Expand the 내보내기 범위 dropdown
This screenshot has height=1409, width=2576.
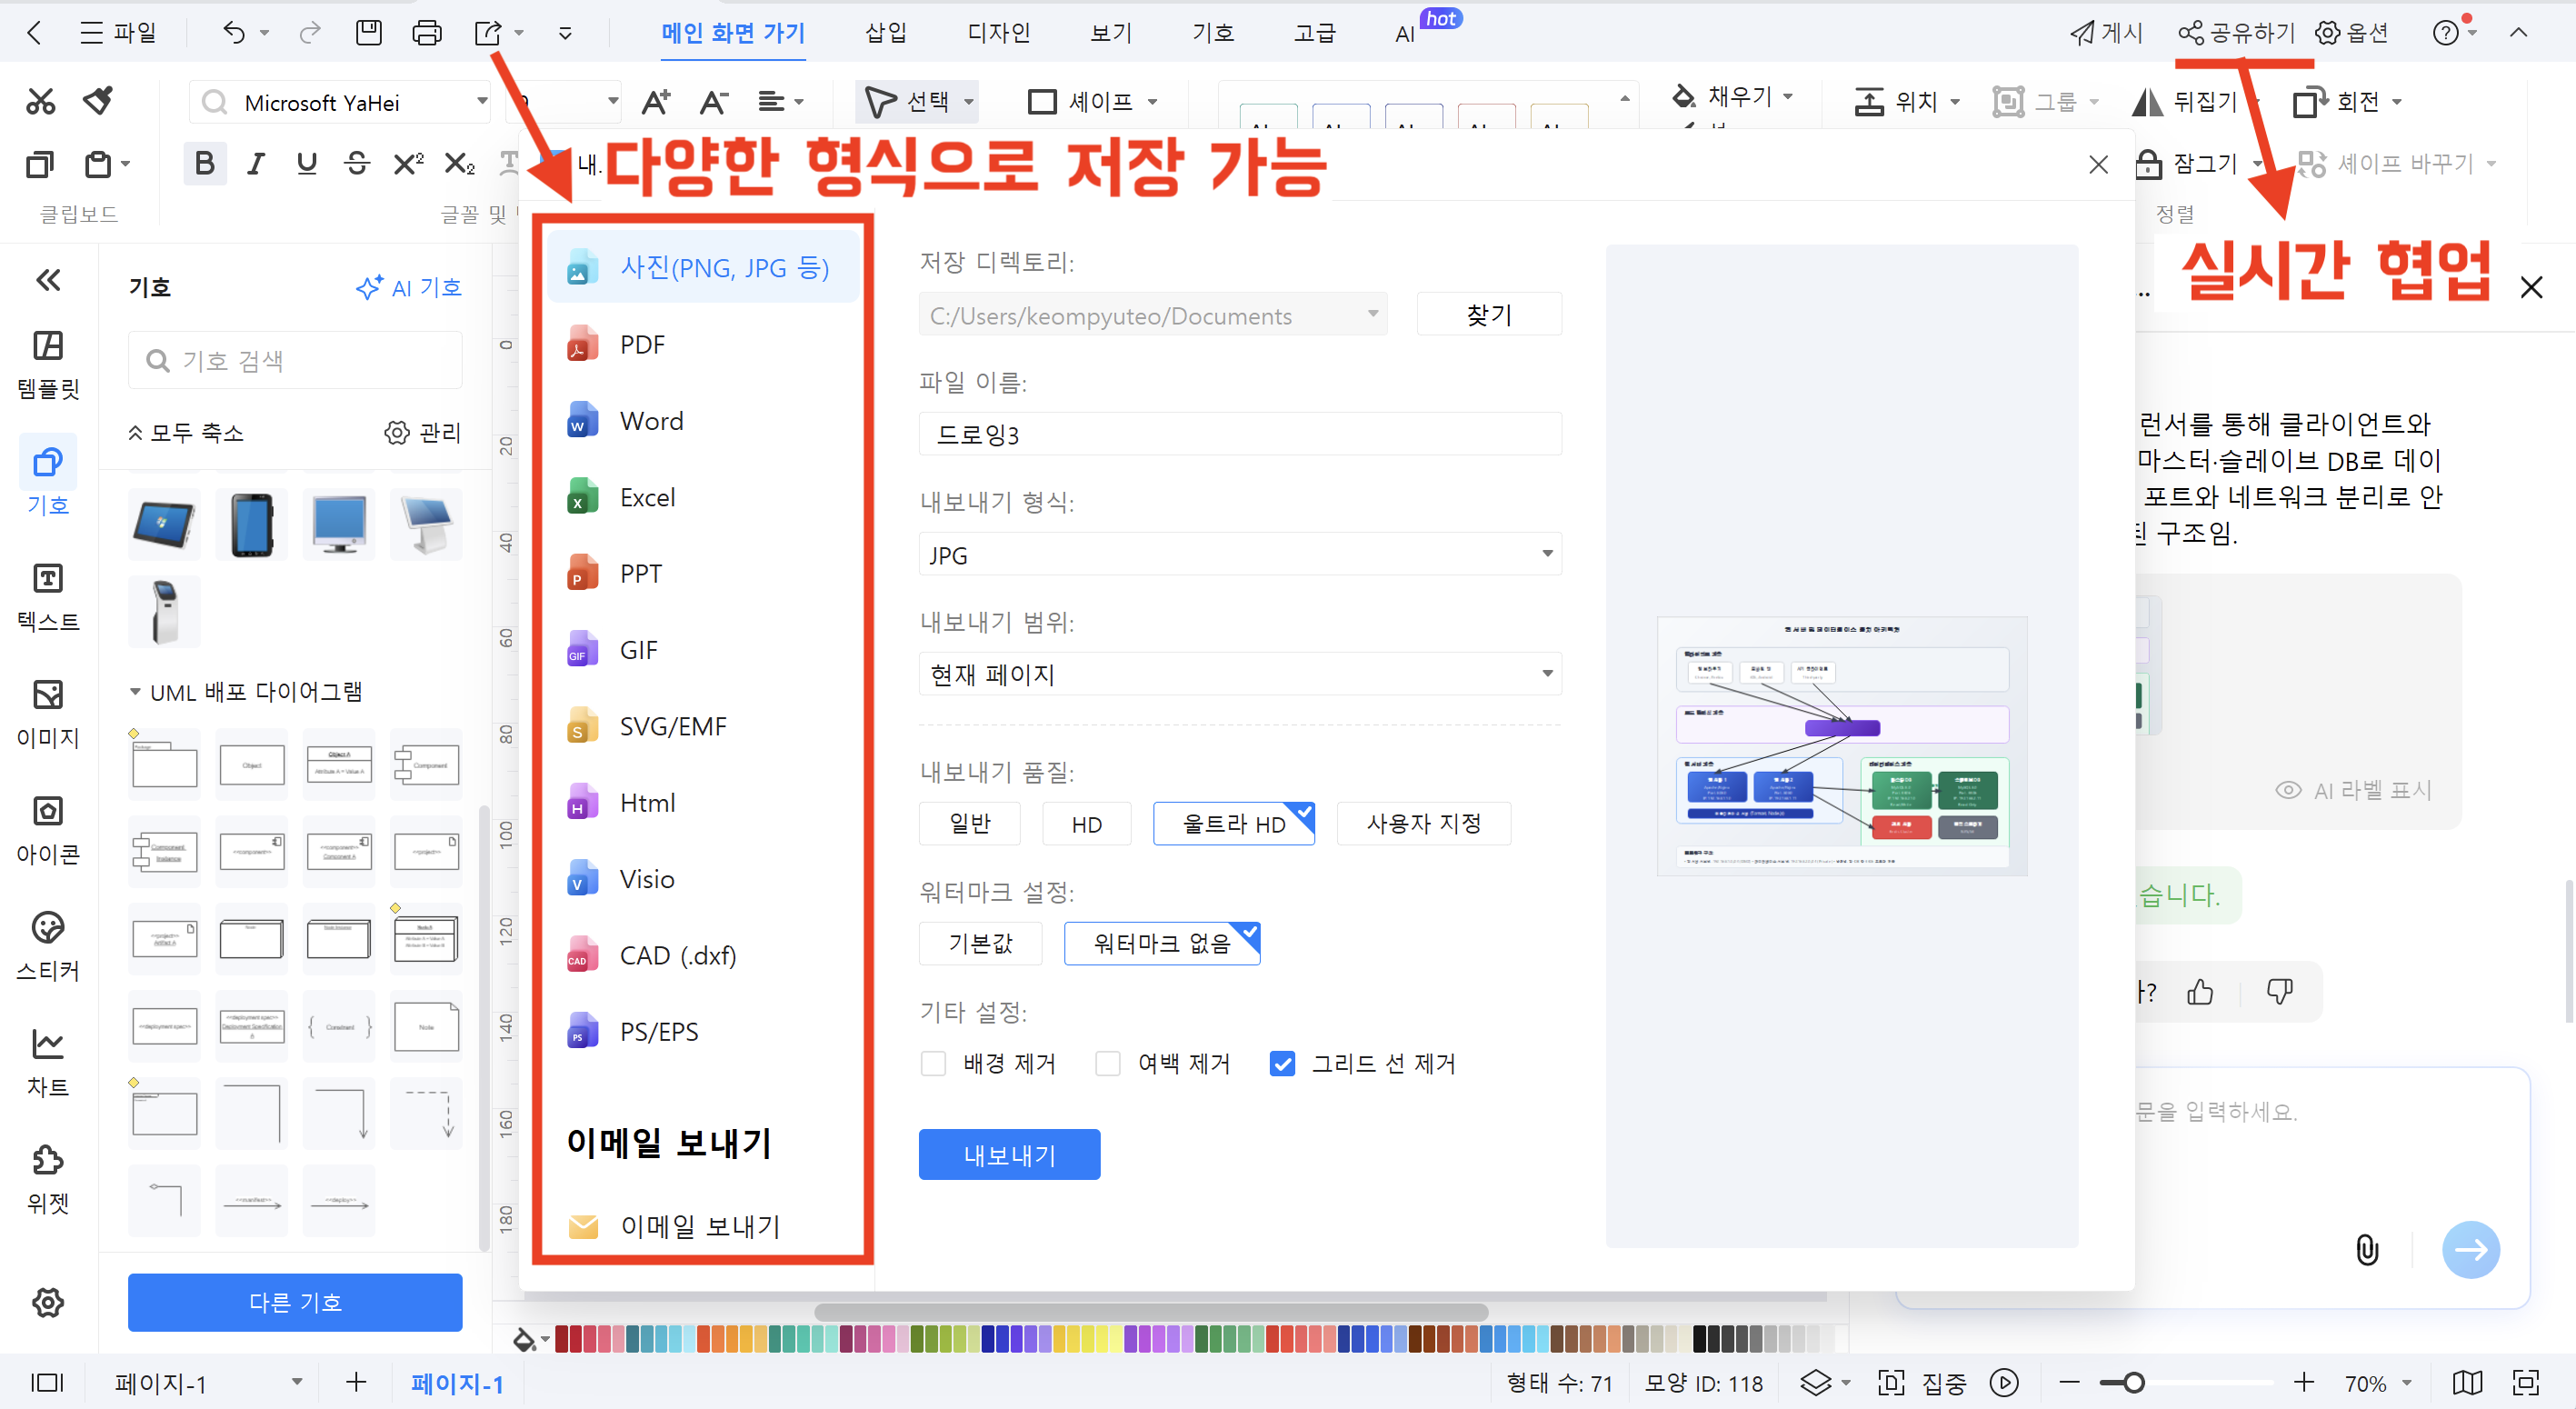point(1240,675)
